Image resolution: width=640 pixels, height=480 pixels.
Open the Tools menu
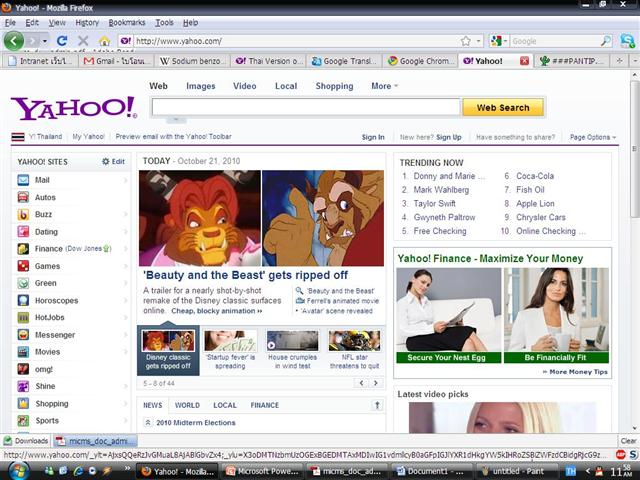(x=164, y=23)
